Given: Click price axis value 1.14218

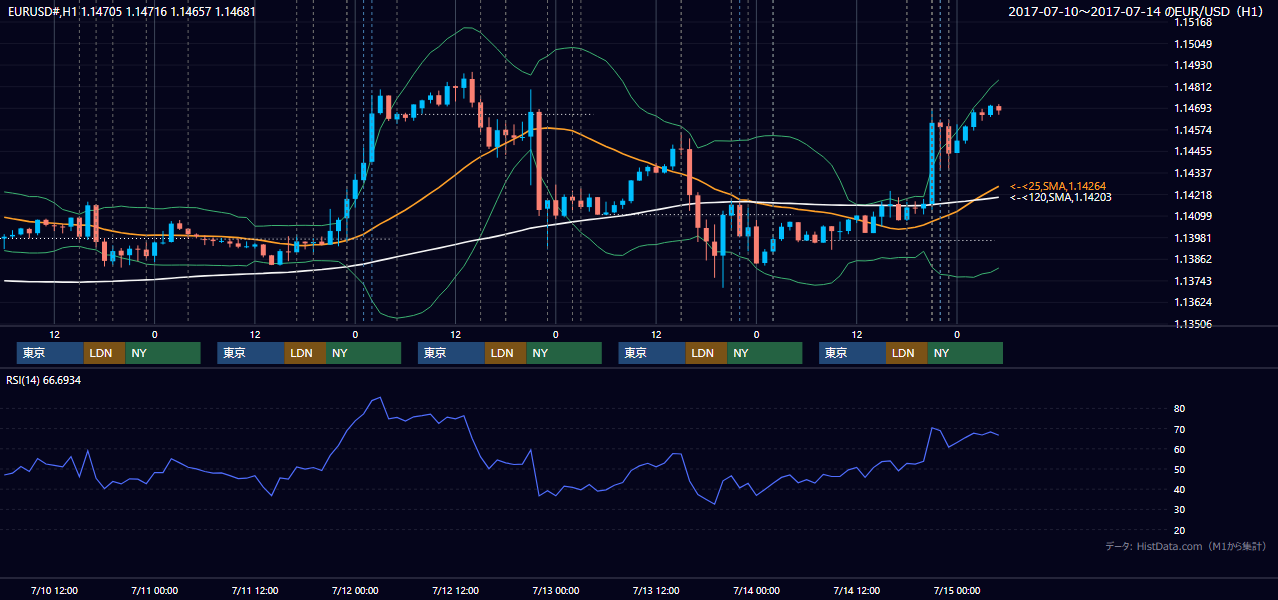Looking at the screenshot, I should 1192,195.
